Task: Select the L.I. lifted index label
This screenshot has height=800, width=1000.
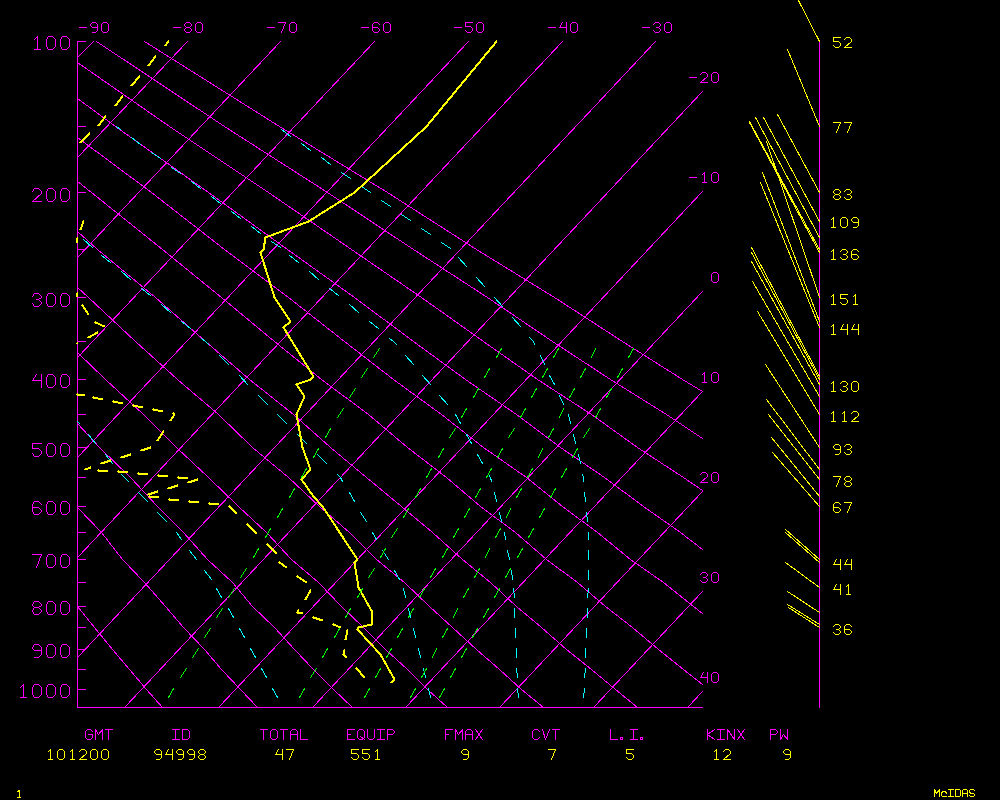Action: [x=627, y=735]
